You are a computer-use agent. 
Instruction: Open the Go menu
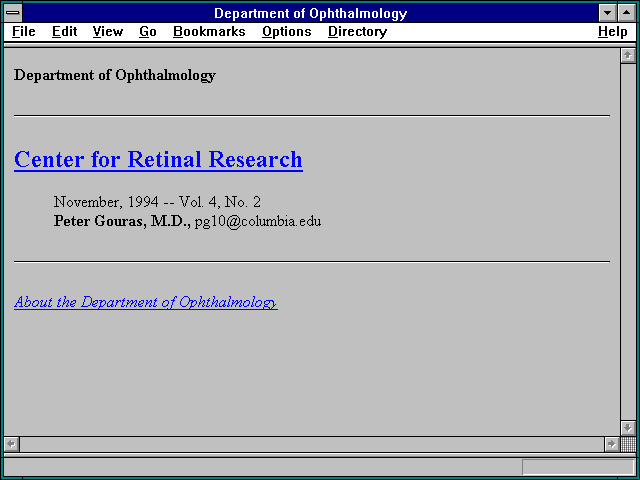tap(148, 32)
